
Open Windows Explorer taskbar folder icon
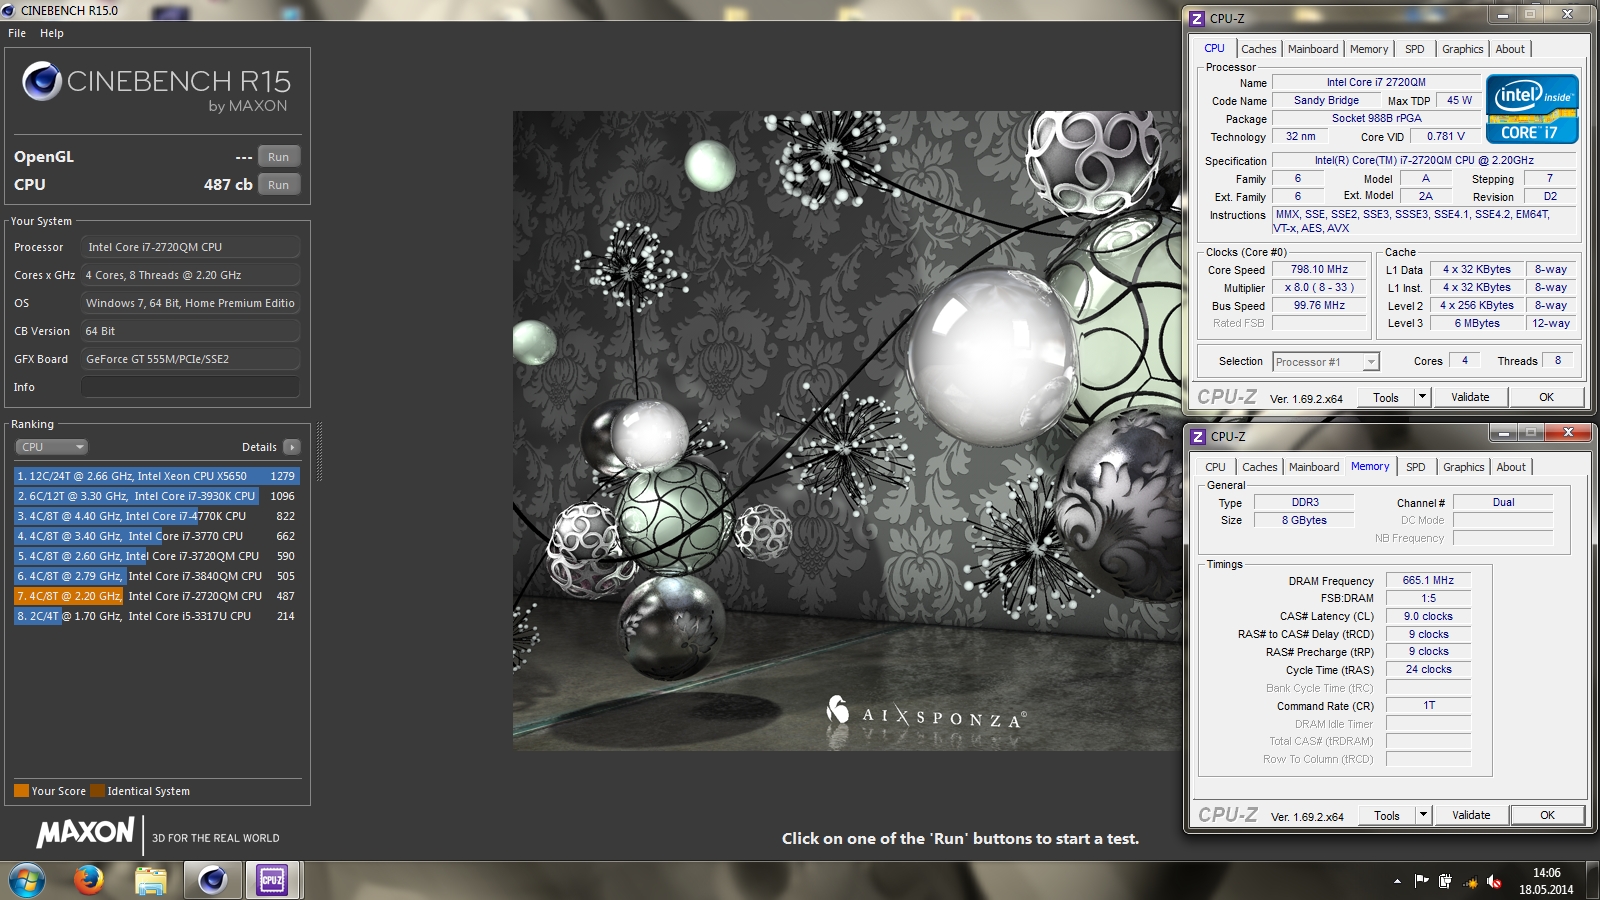(x=150, y=880)
